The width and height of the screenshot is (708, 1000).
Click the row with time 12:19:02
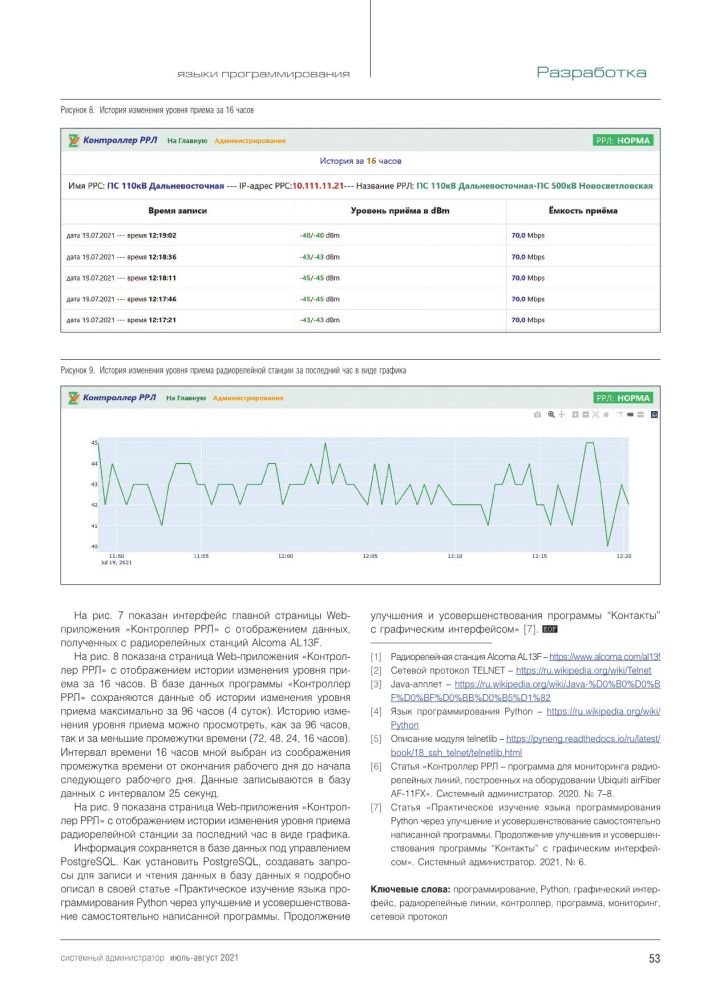360,235
